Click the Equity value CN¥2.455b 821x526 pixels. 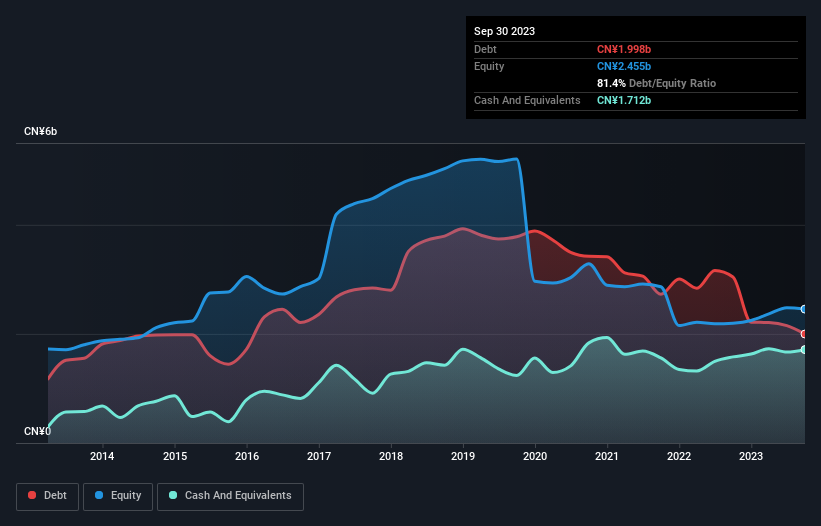tap(624, 66)
